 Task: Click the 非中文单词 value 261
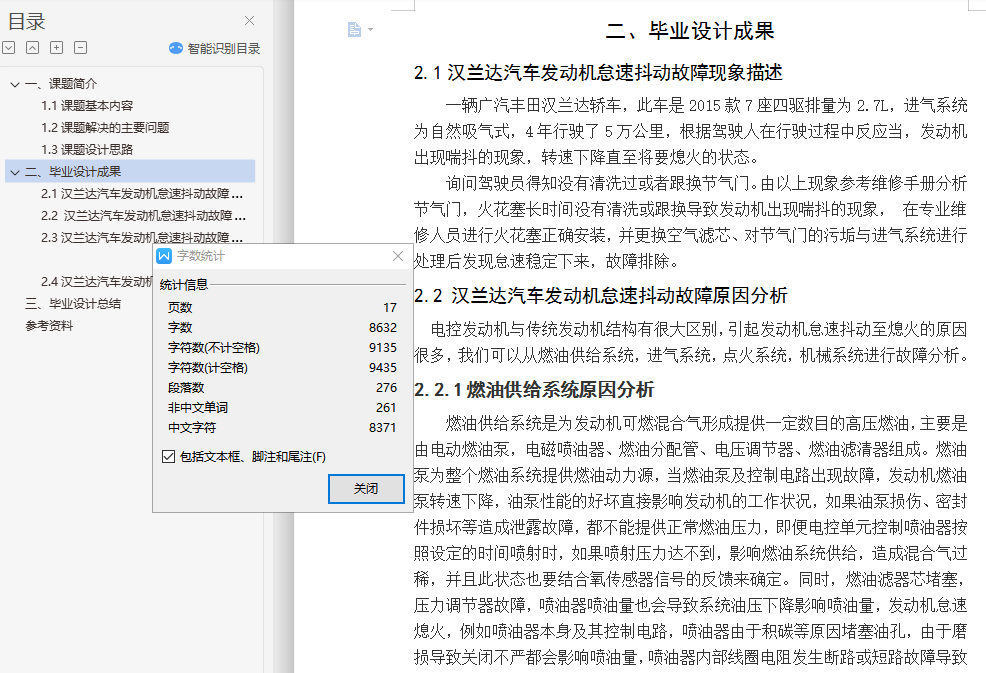coord(387,408)
